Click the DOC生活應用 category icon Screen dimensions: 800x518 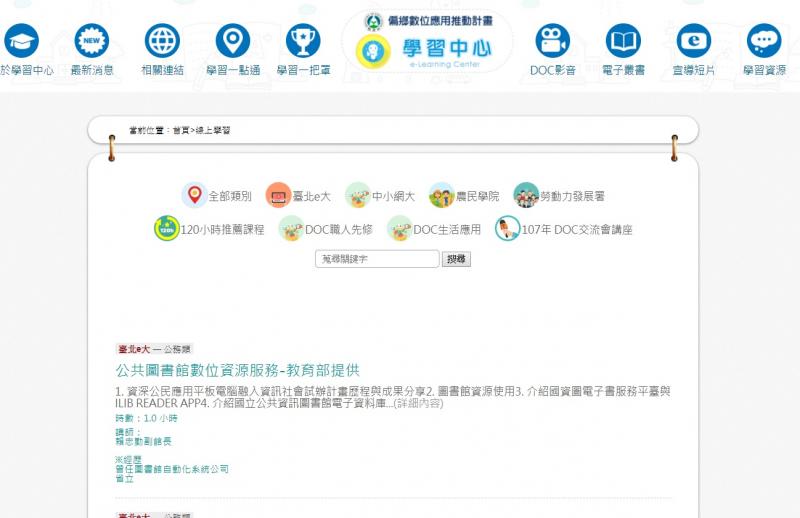coord(399,228)
